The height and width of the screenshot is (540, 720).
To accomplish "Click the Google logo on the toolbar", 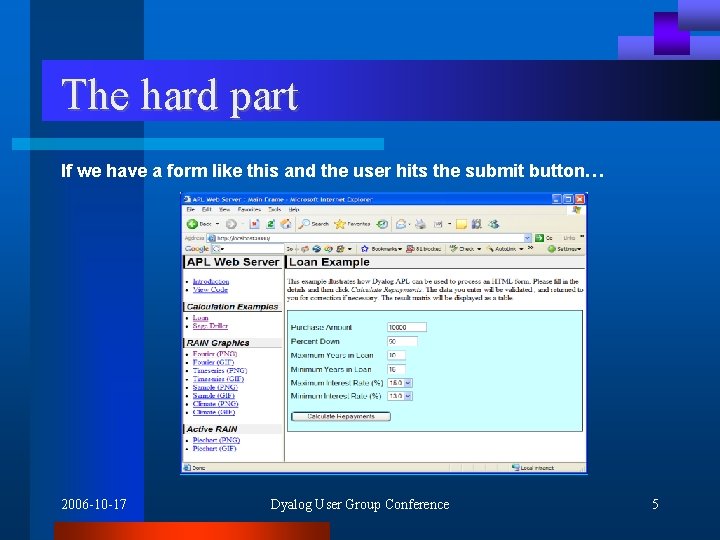I will point(197,249).
